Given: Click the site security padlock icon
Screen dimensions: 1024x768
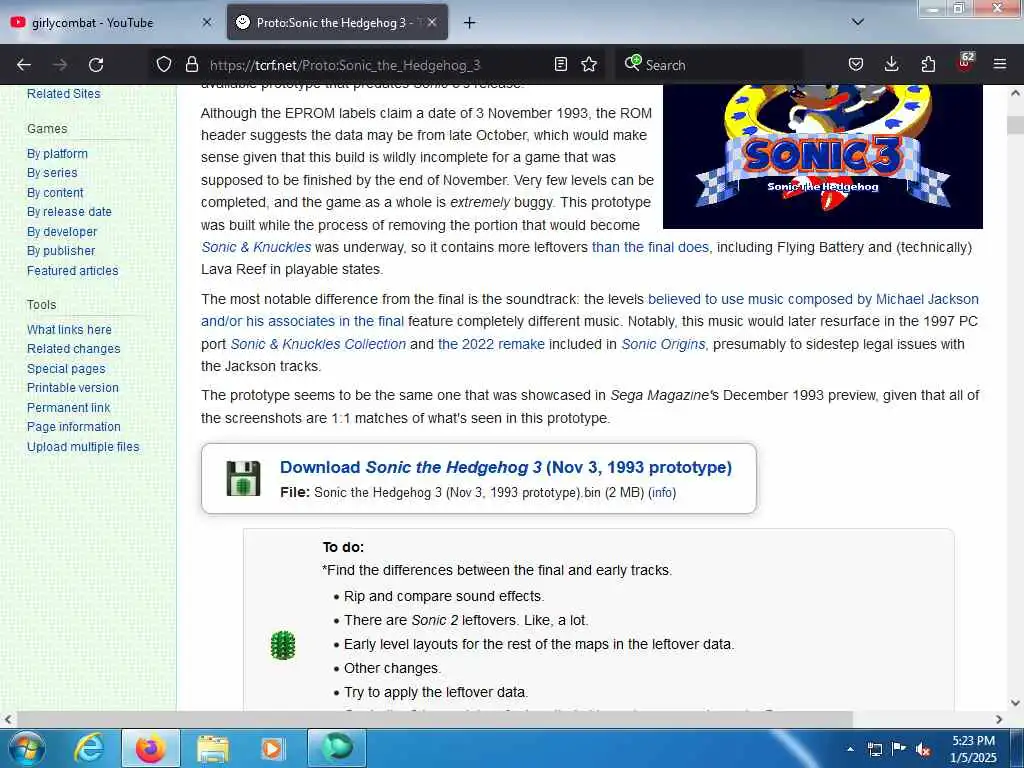Looking at the screenshot, I should (x=191, y=64).
